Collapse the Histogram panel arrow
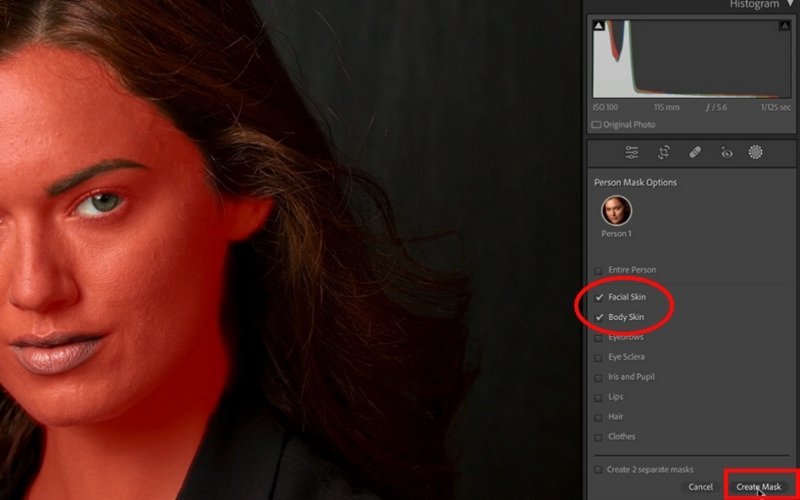 click(x=791, y=4)
